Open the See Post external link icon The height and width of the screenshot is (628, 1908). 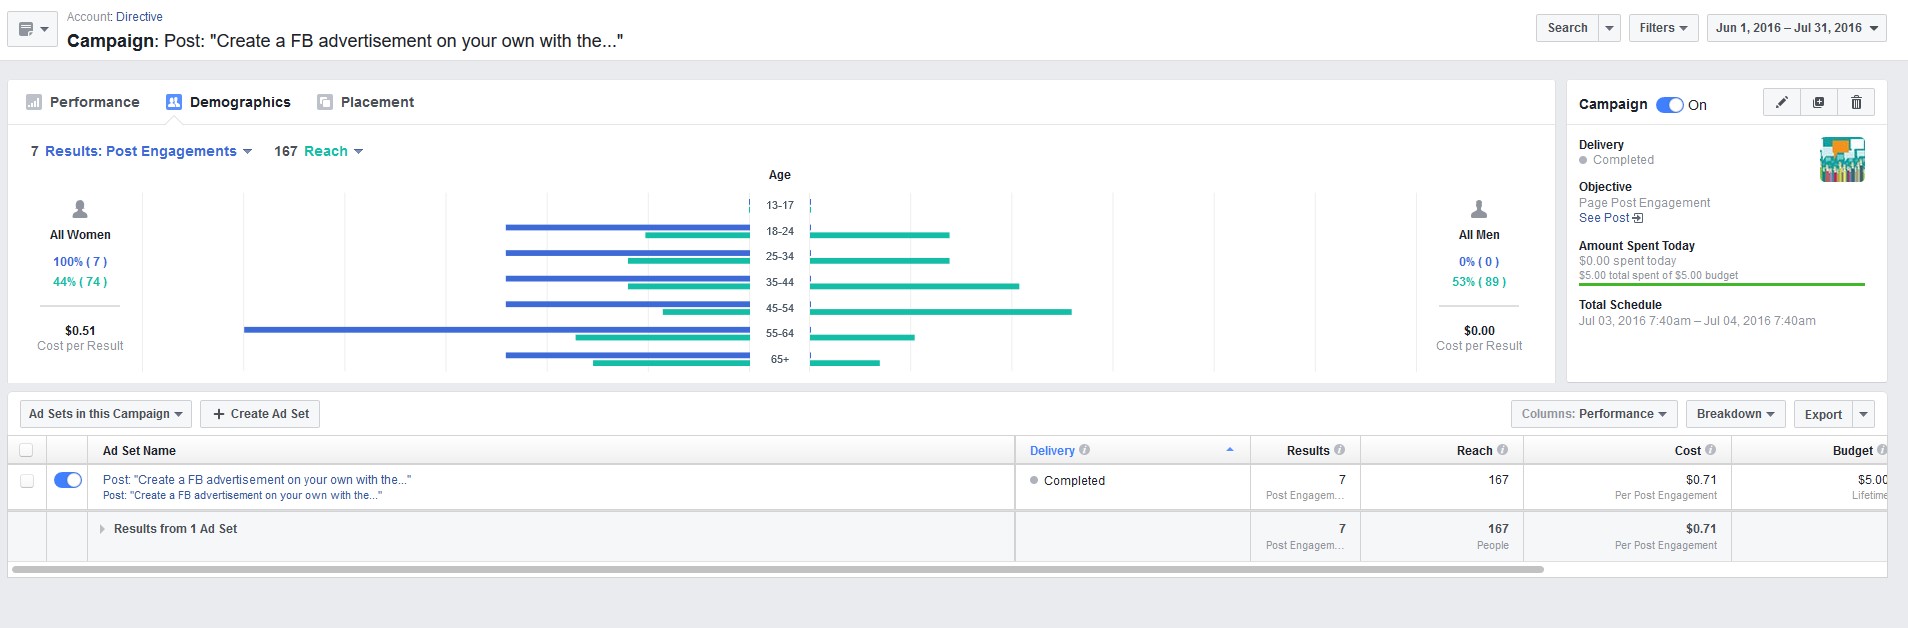[x=1638, y=218]
